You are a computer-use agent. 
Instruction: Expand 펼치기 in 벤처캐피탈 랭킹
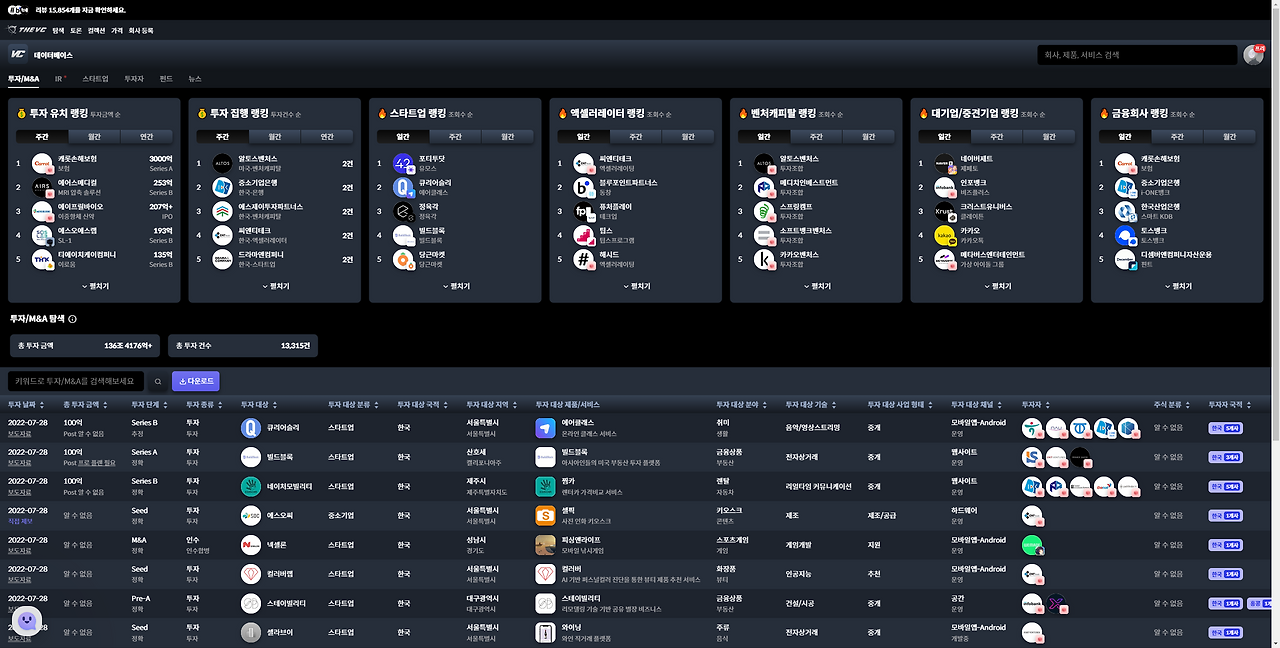pos(816,286)
